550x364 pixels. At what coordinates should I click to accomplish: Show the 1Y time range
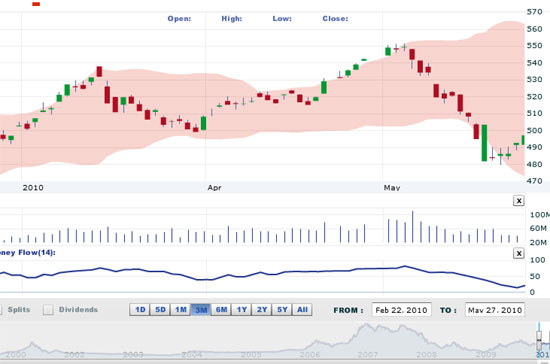coord(242,310)
